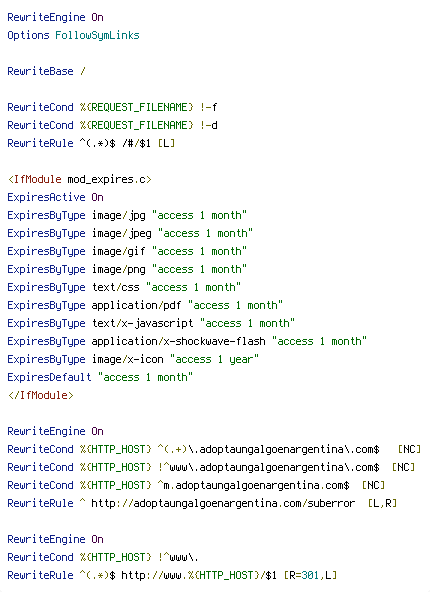Click the text/css ExpiresByType entry
The height and width of the screenshot is (592, 430).
pos(124,287)
